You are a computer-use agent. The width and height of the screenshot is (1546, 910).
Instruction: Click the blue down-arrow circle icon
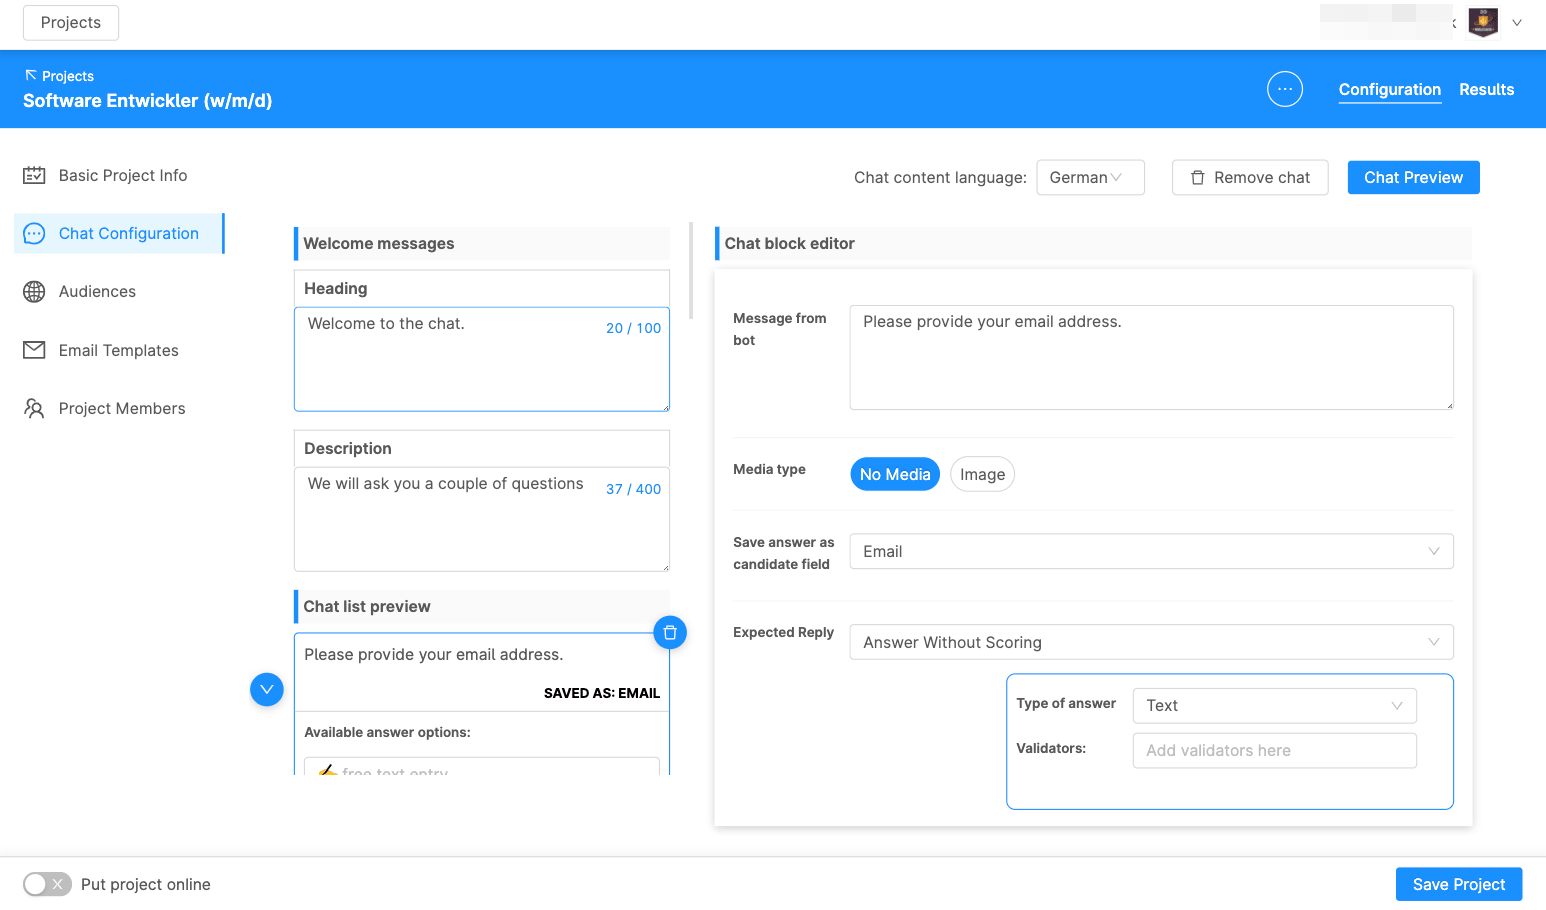pyautogui.click(x=267, y=689)
